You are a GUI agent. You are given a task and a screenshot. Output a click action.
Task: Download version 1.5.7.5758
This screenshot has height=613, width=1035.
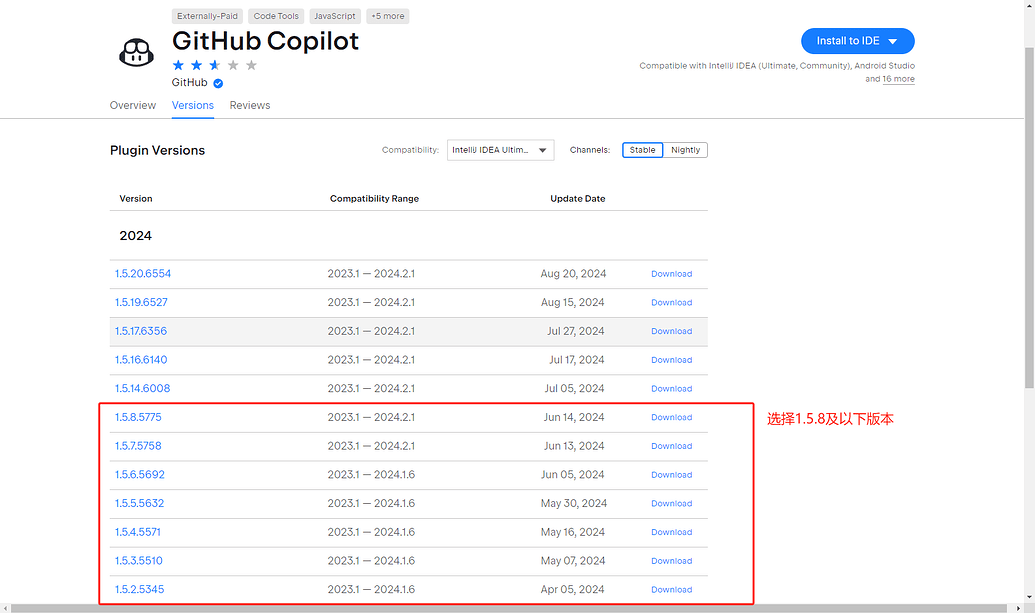click(x=671, y=446)
